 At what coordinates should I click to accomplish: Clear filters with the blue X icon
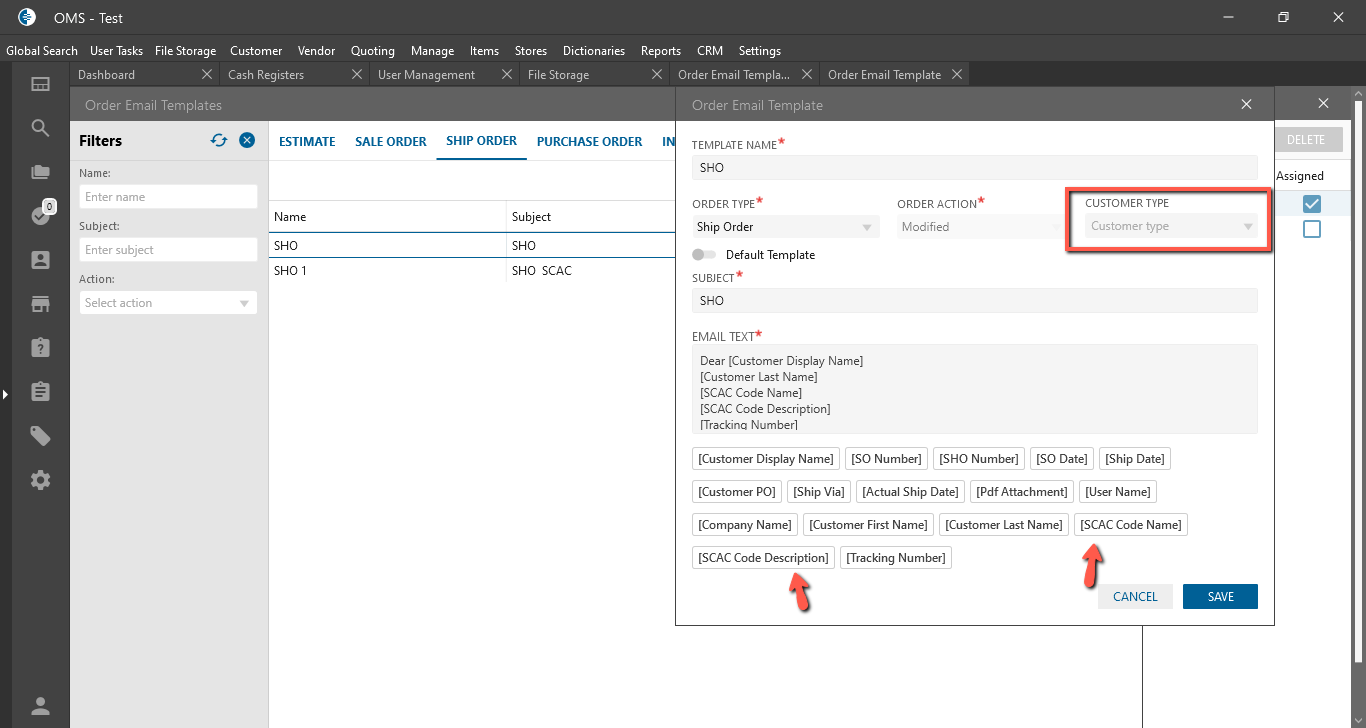pyautogui.click(x=247, y=141)
